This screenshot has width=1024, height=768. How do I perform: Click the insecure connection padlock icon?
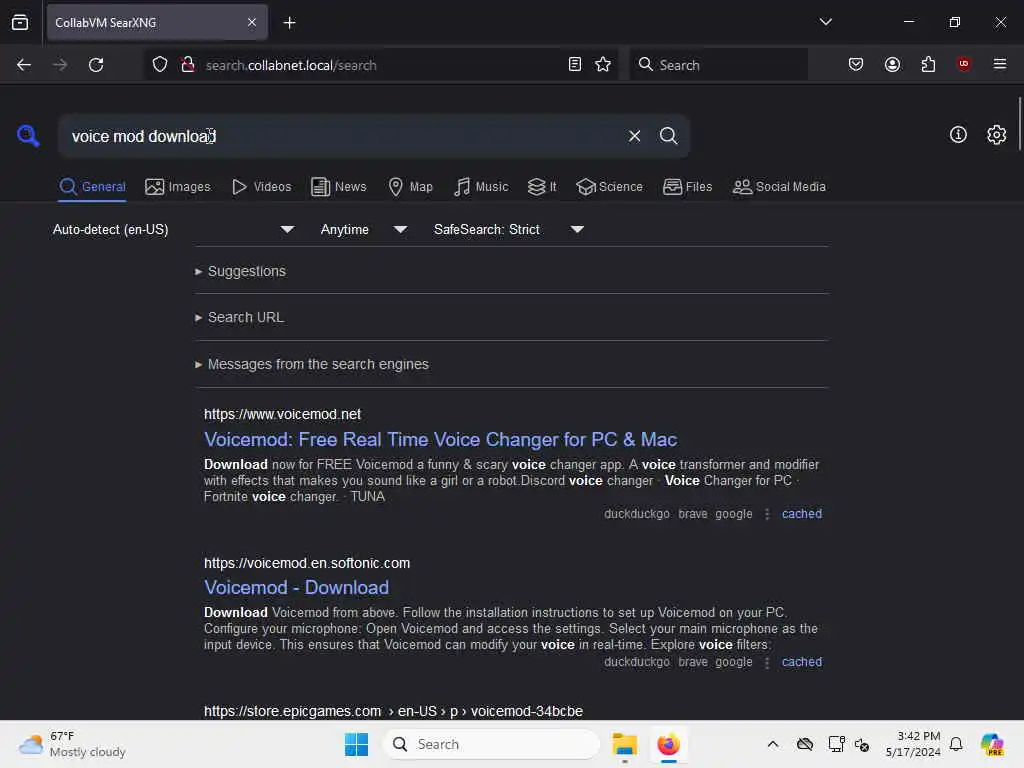pyautogui.click(x=188, y=65)
